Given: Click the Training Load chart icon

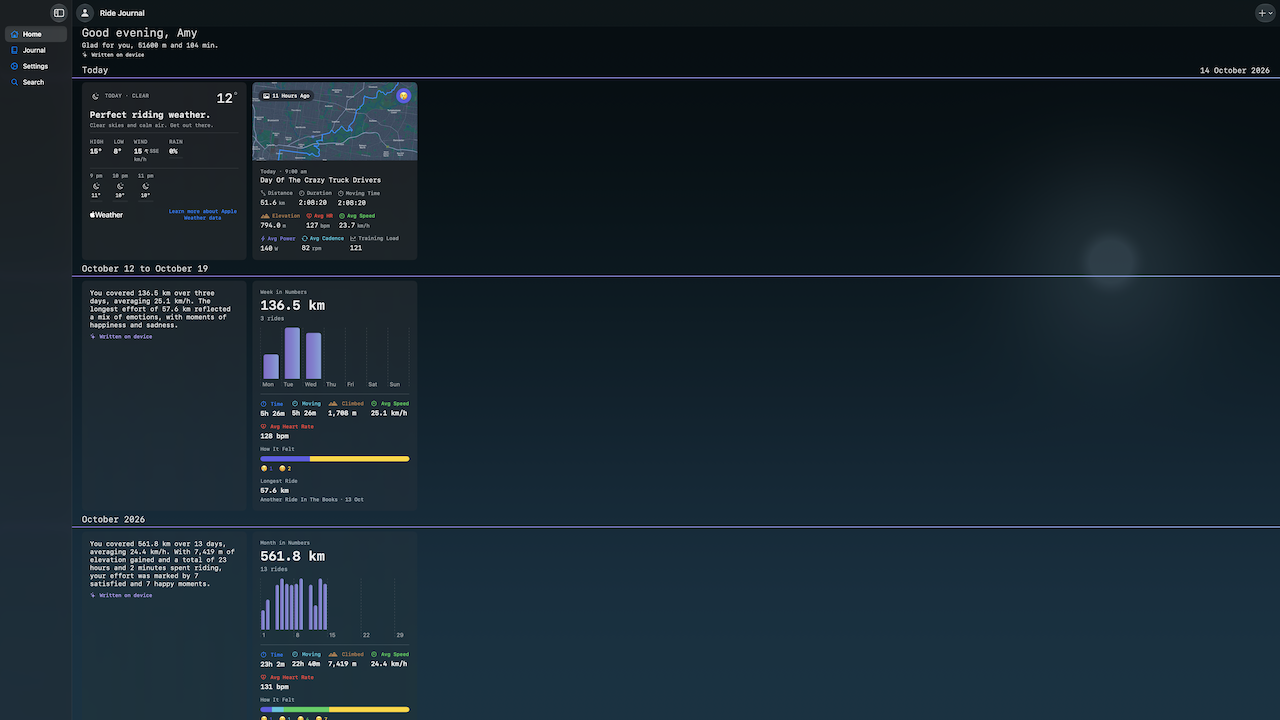Looking at the screenshot, I should pyautogui.click(x=353, y=238).
